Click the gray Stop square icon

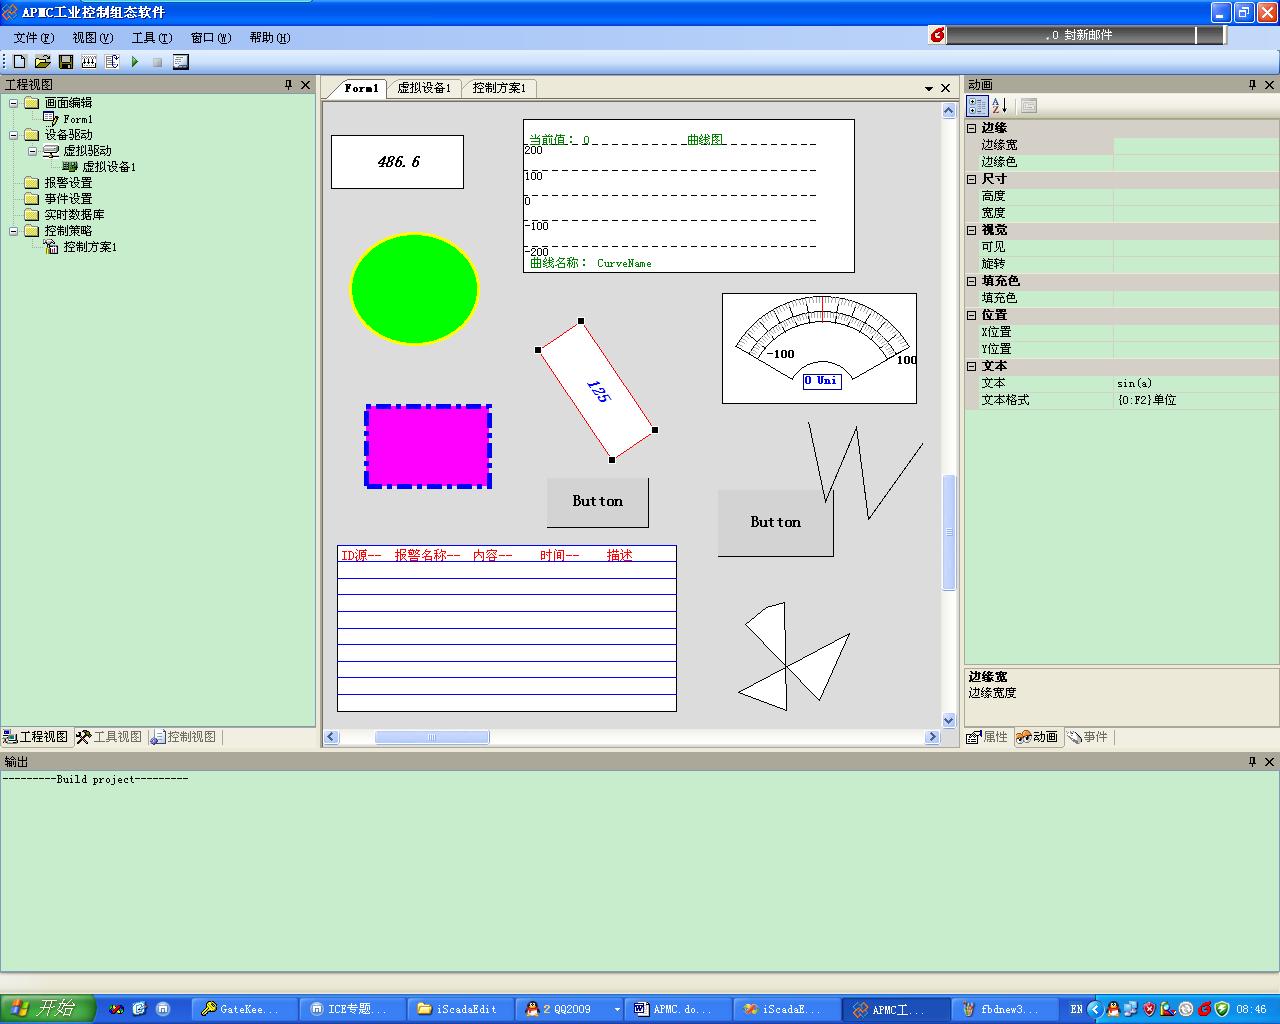[157, 62]
